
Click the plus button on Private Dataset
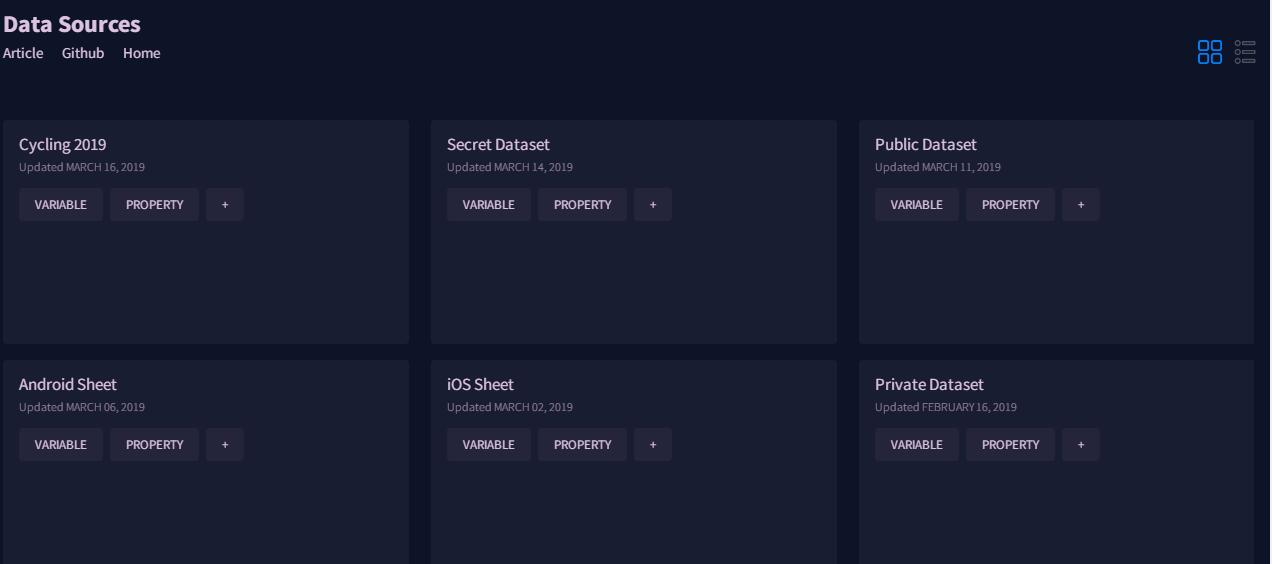click(x=1081, y=445)
